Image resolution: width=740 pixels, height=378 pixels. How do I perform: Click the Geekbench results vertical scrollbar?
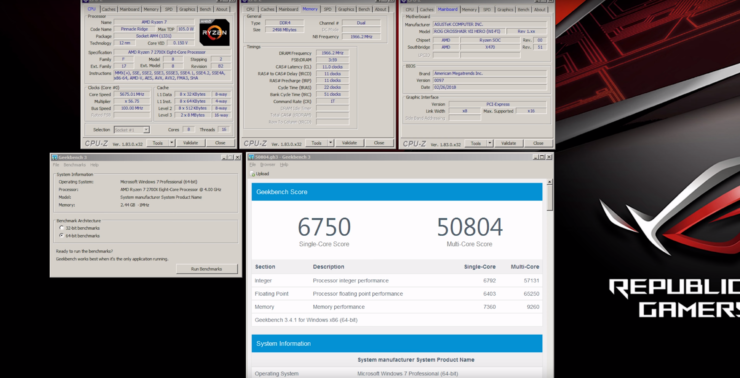point(550,278)
